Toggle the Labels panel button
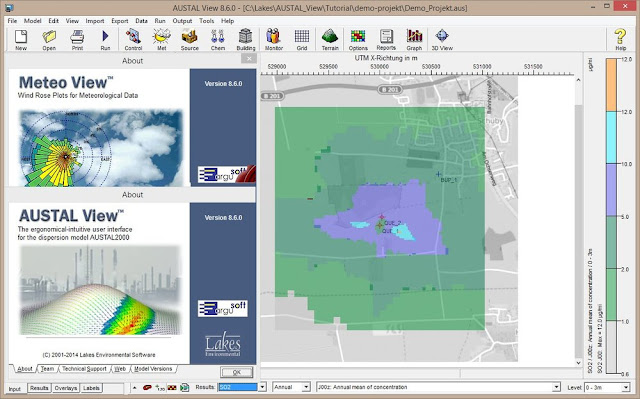 pyautogui.click(x=91, y=388)
